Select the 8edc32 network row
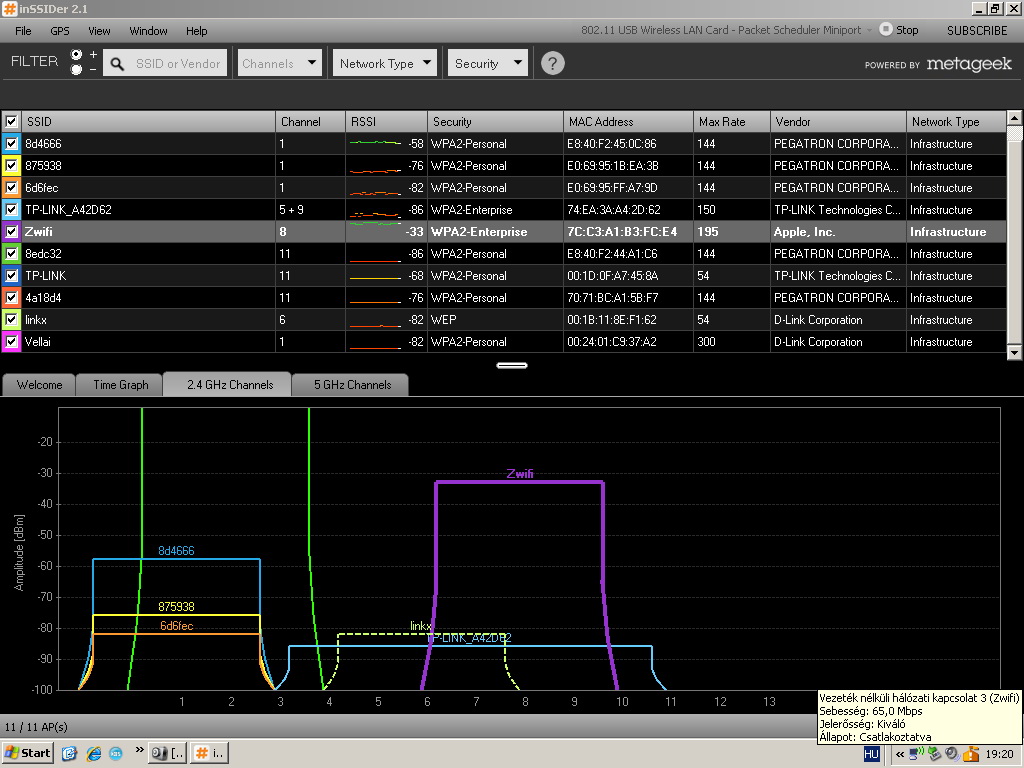This screenshot has height=768, width=1024. click(504, 253)
